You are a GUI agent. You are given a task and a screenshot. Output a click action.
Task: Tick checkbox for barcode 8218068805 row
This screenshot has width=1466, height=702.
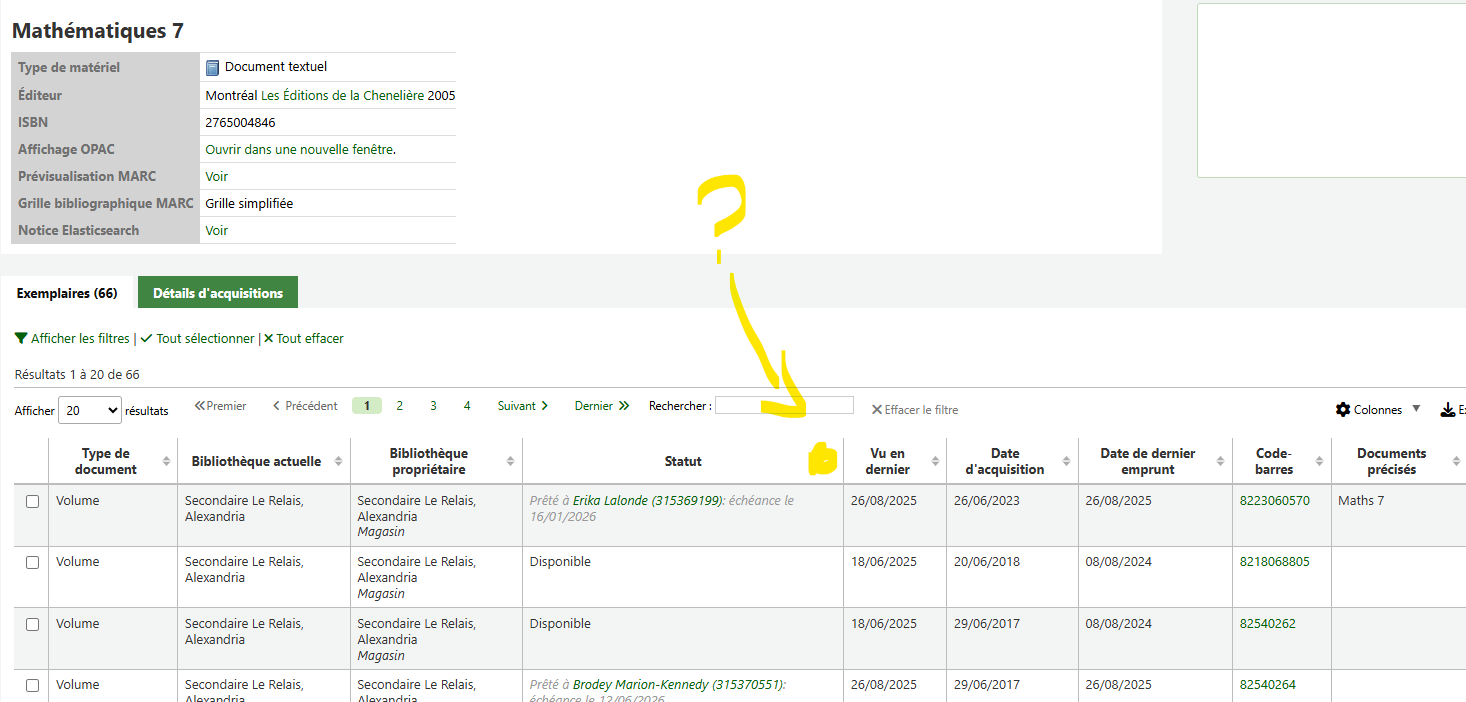[x=32, y=563]
